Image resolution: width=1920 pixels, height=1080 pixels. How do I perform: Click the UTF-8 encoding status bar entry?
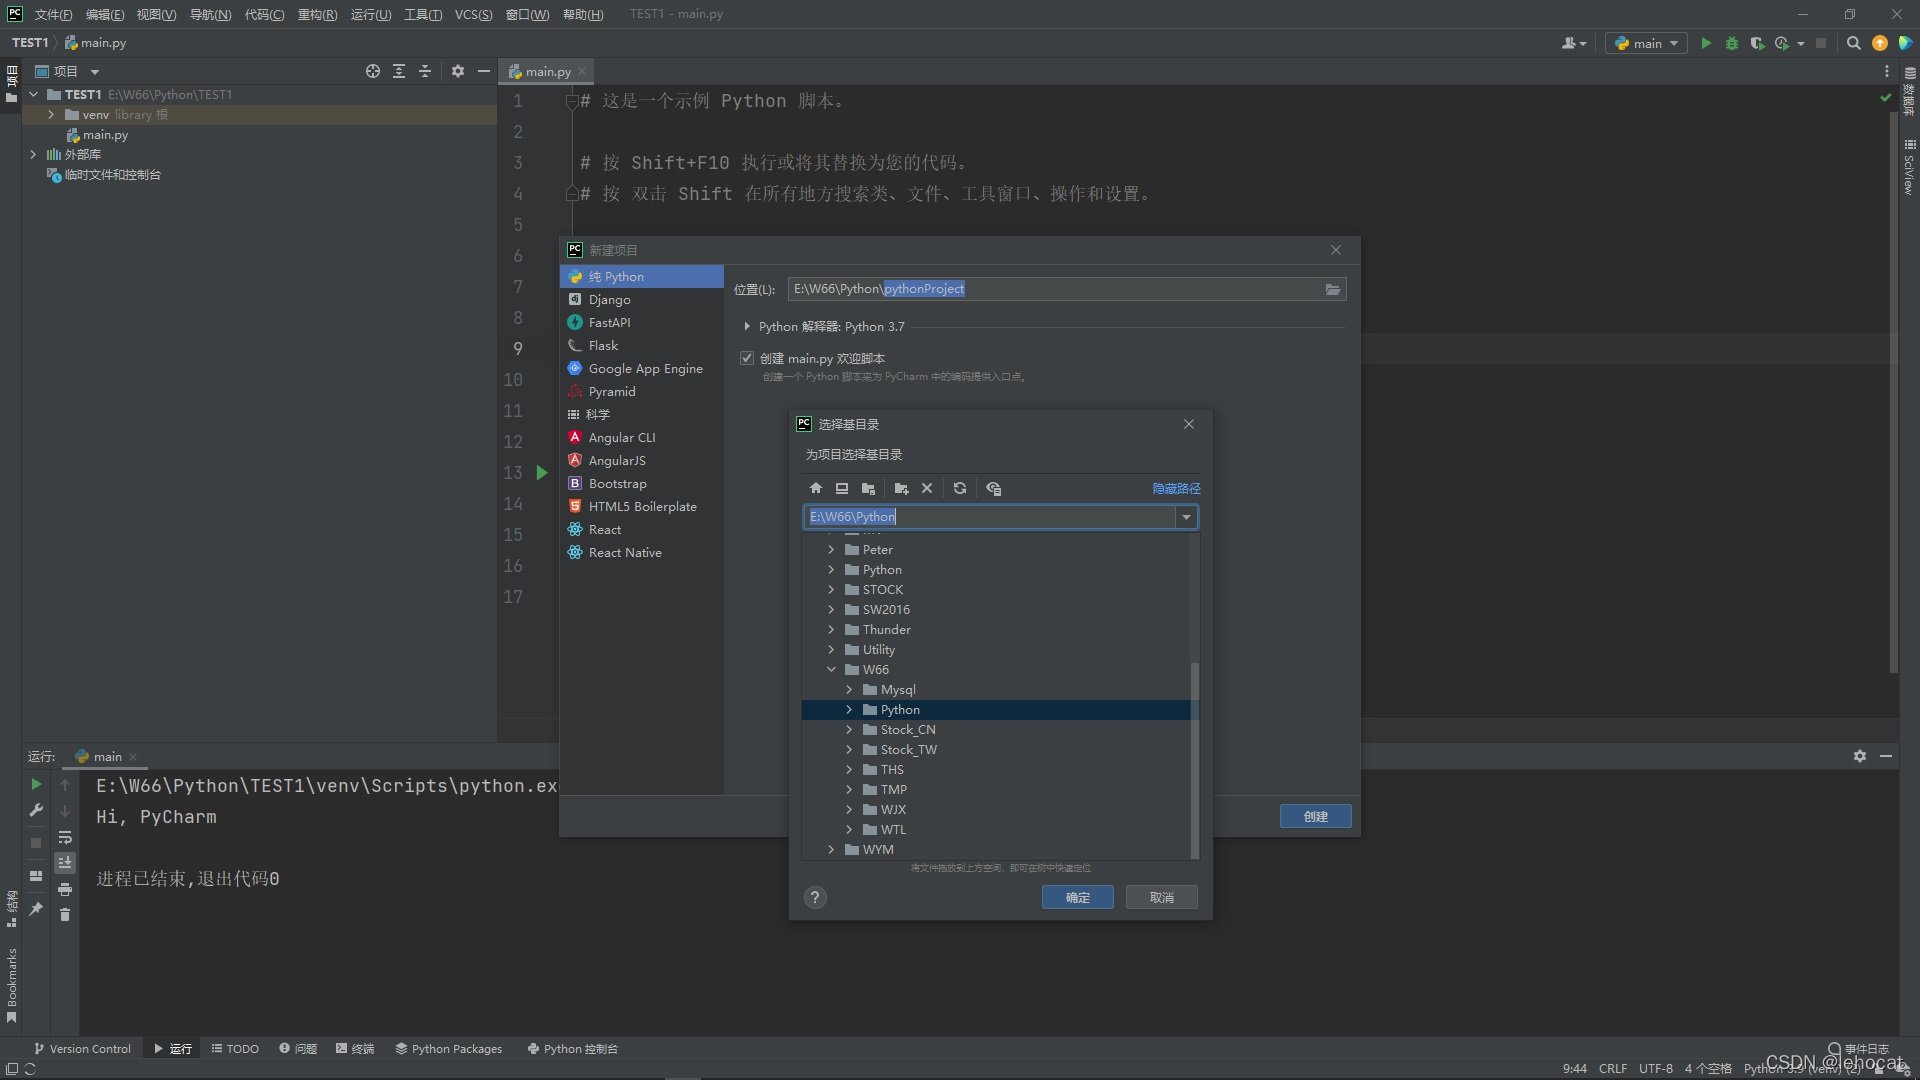click(1655, 1069)
